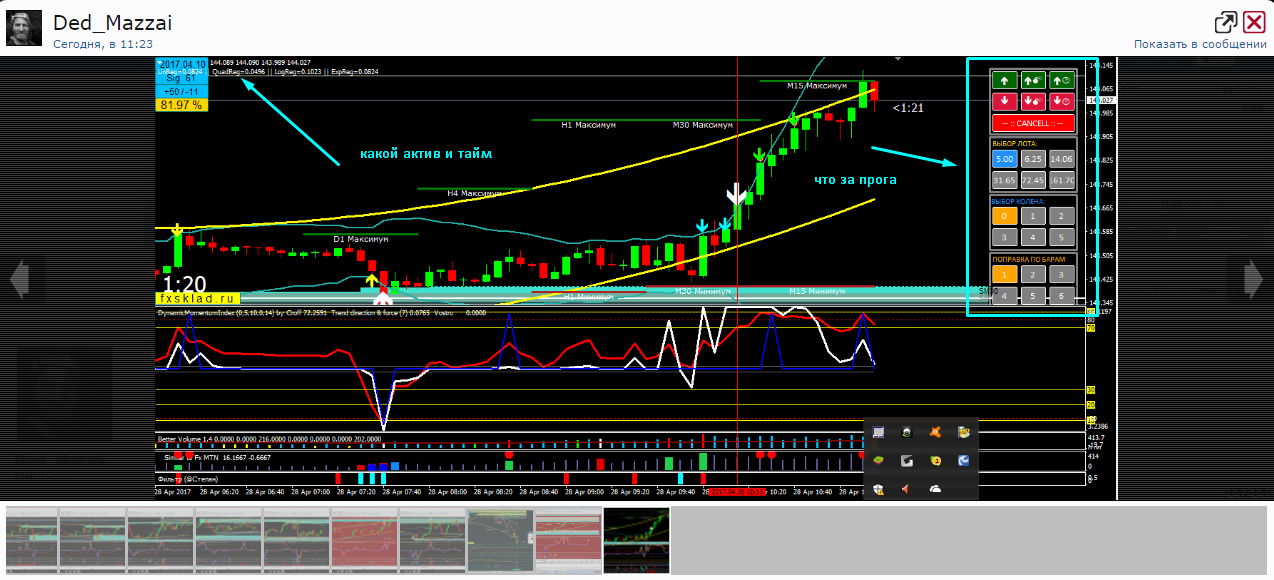
Task: Click the green plain up-arrow buy button
Action: [1005, 80]
